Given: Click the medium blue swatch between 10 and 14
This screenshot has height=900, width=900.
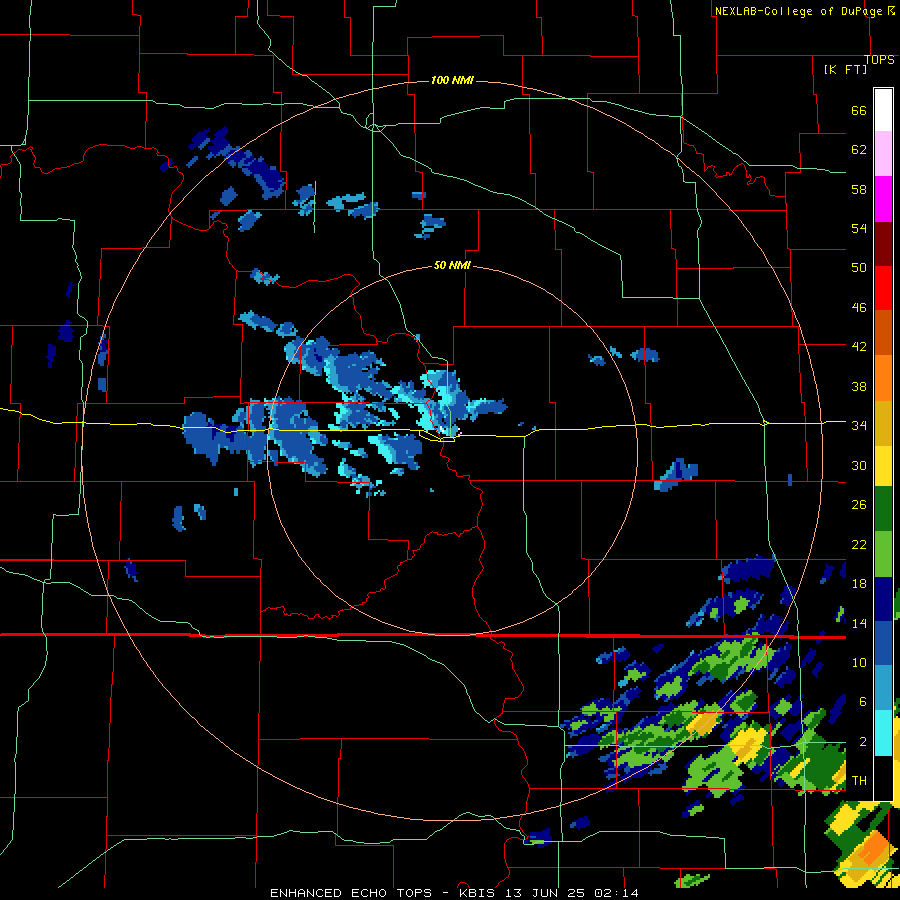Looking at the screenshot, I should click(x=883, y=643).
